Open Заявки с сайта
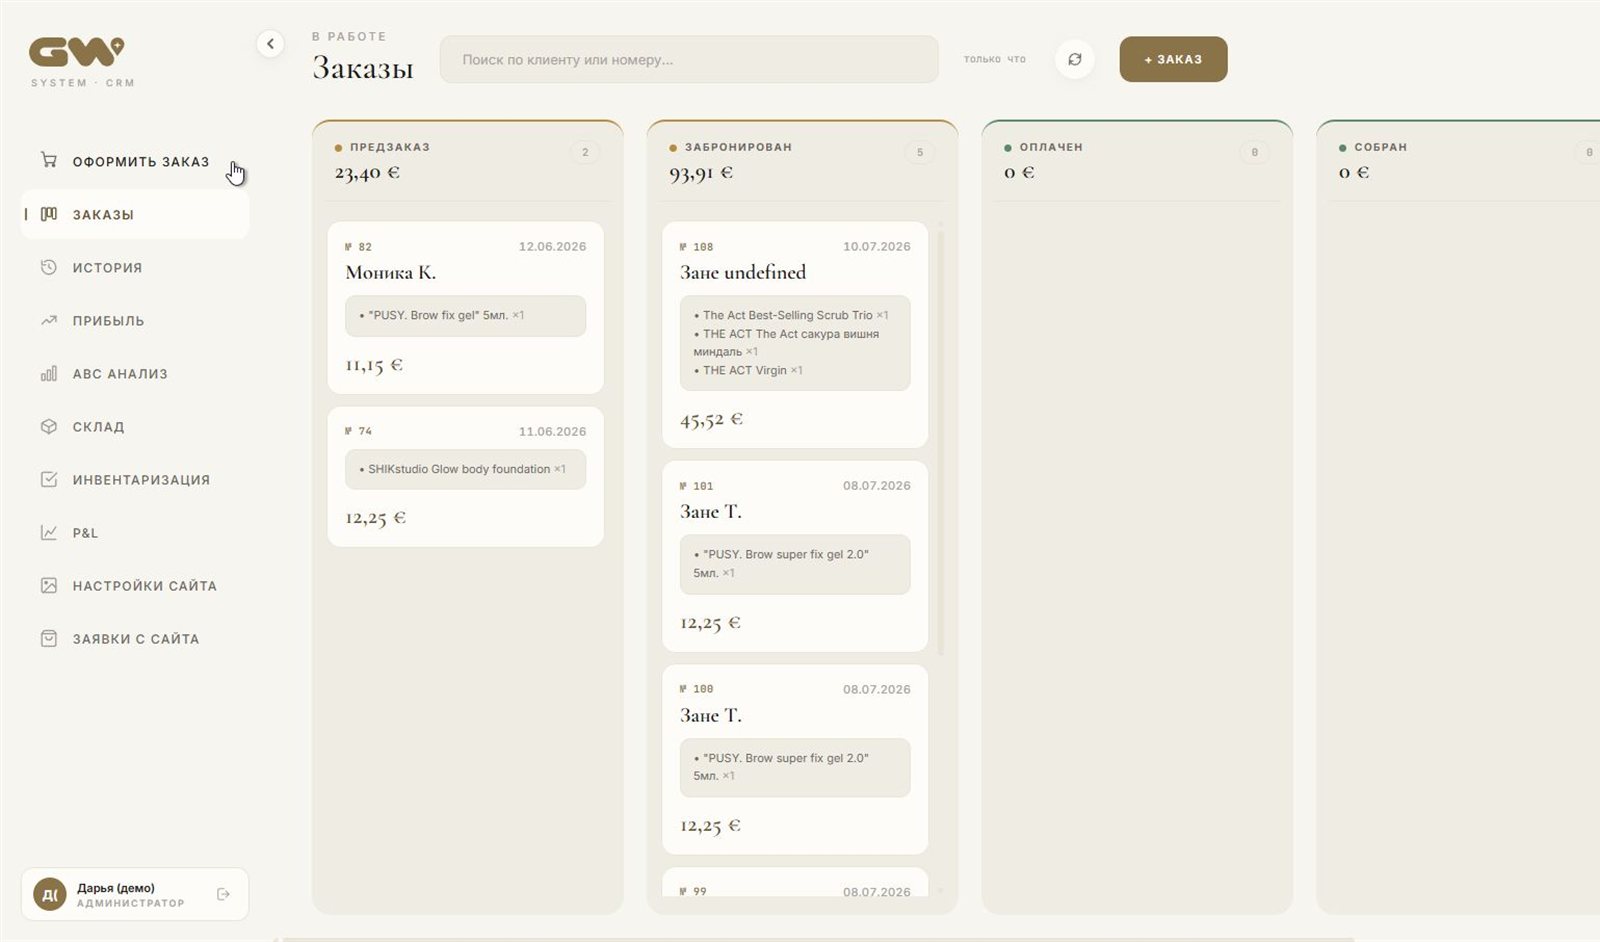1600x942 pixels. (x=135, y=638)
